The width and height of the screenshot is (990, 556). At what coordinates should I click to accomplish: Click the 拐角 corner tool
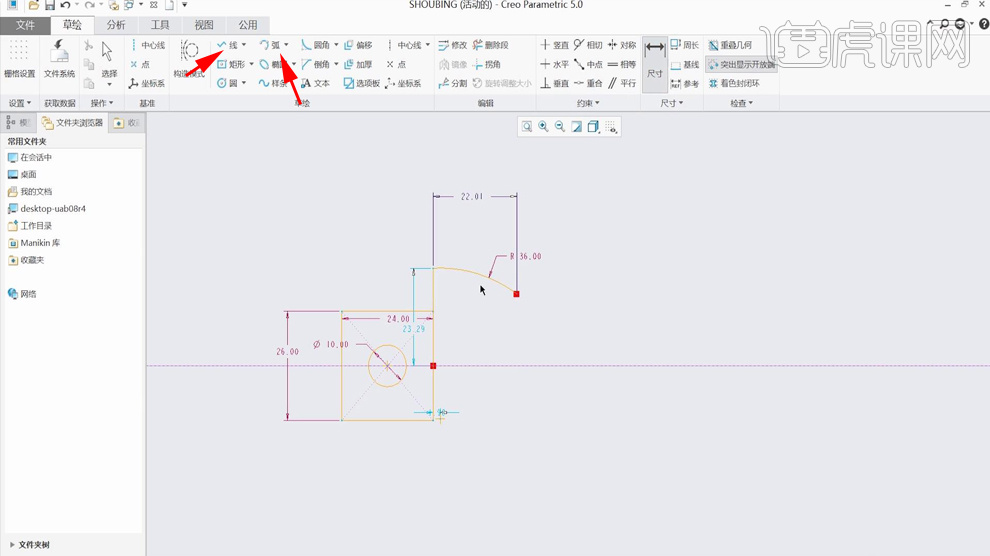(486, 64)
